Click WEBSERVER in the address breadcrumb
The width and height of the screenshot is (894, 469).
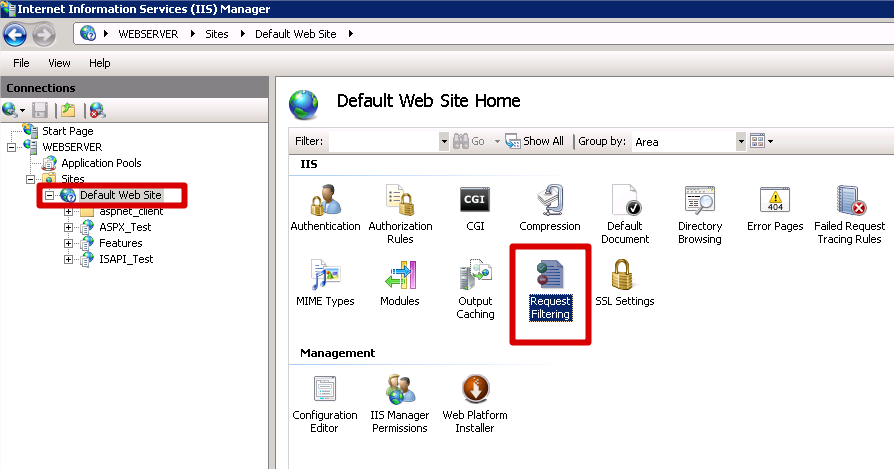pyautogui.click(x=148, y=34)
